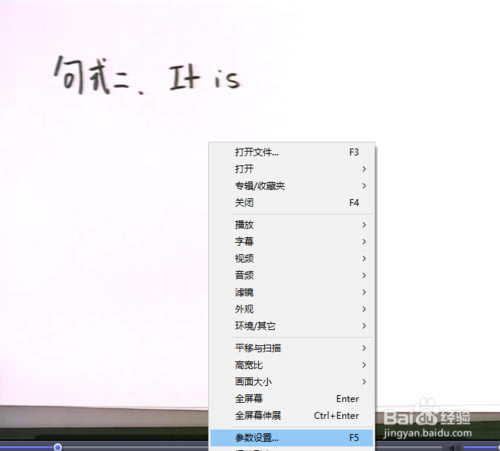500x451 pixels.
Task: Open the 视频 submenu
Action: click(x=292, y=259)
